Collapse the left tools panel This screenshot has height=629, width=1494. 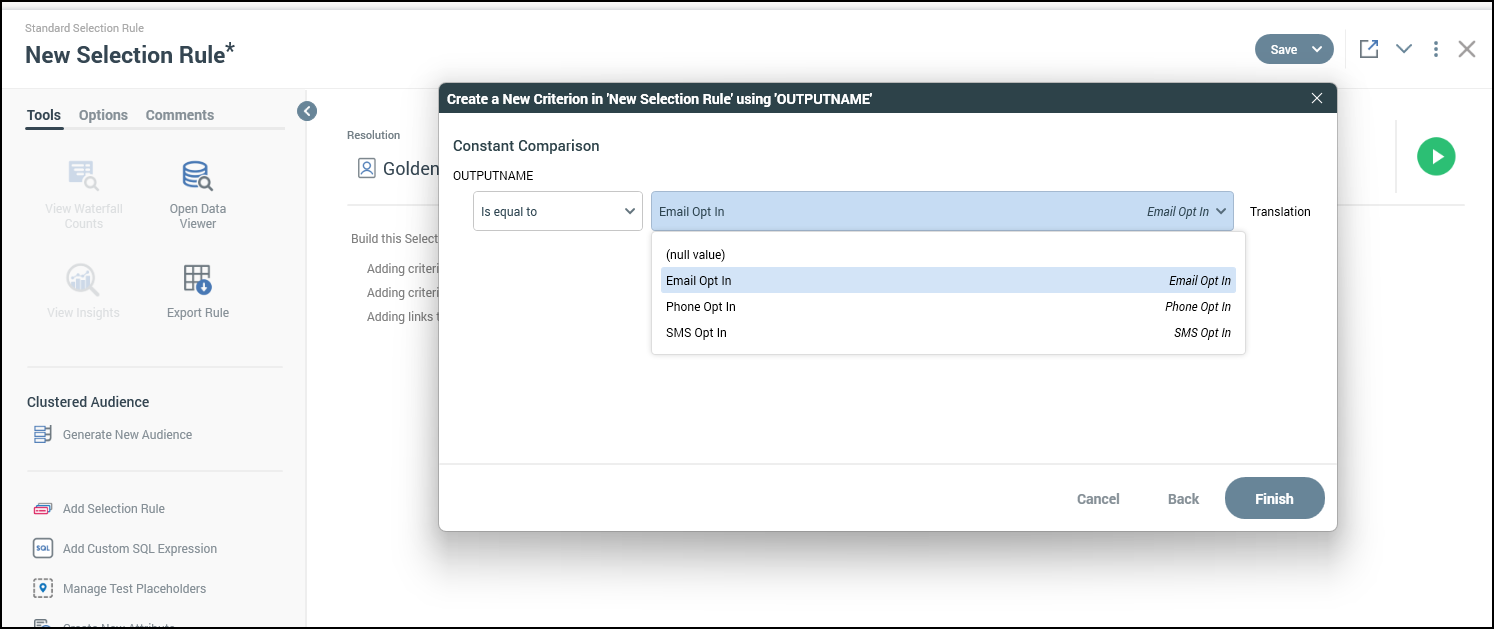click(307, 111)
